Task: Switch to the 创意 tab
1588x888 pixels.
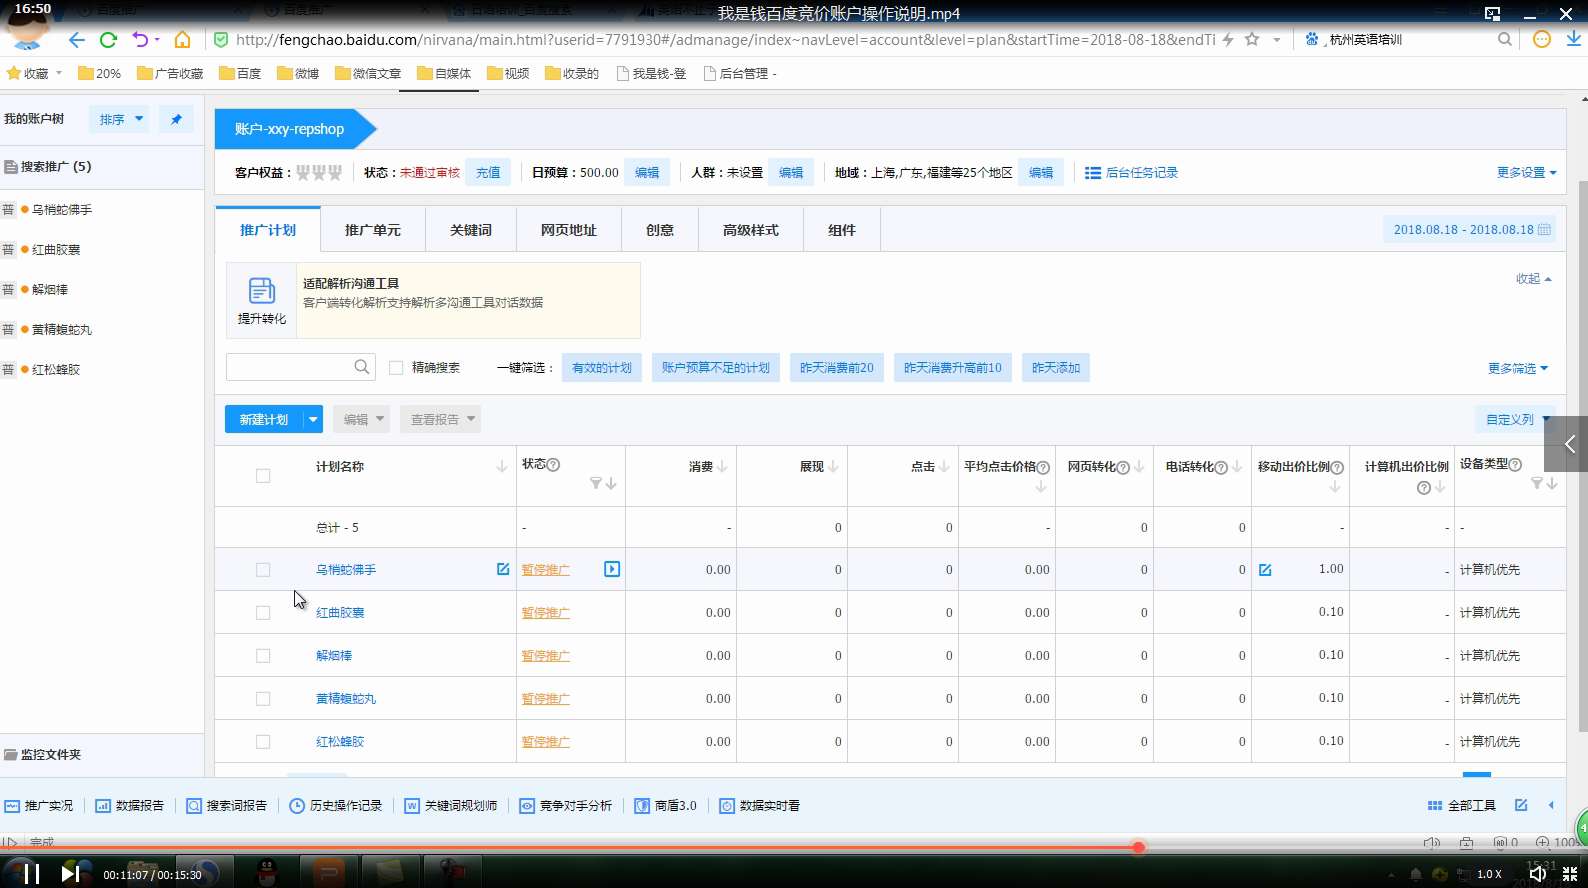Action: click(660, 230)
